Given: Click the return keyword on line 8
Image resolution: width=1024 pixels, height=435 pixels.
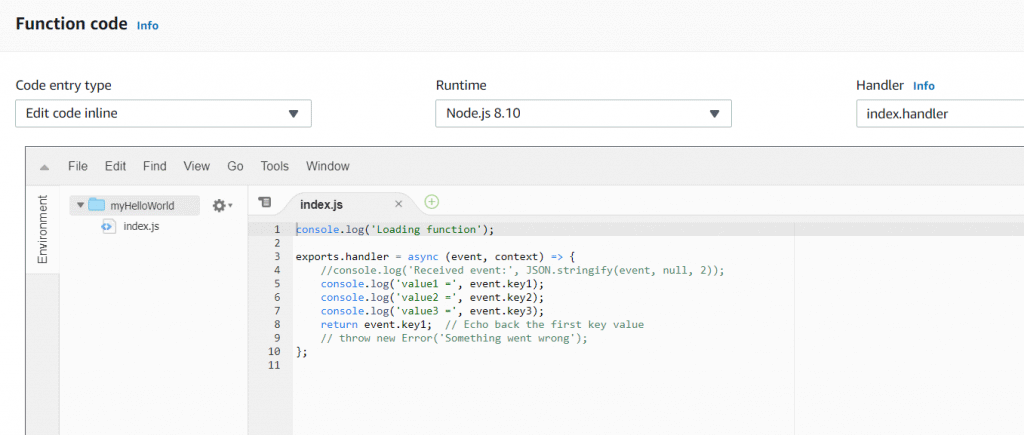Looking at the screenshot, I should [339, 325].
